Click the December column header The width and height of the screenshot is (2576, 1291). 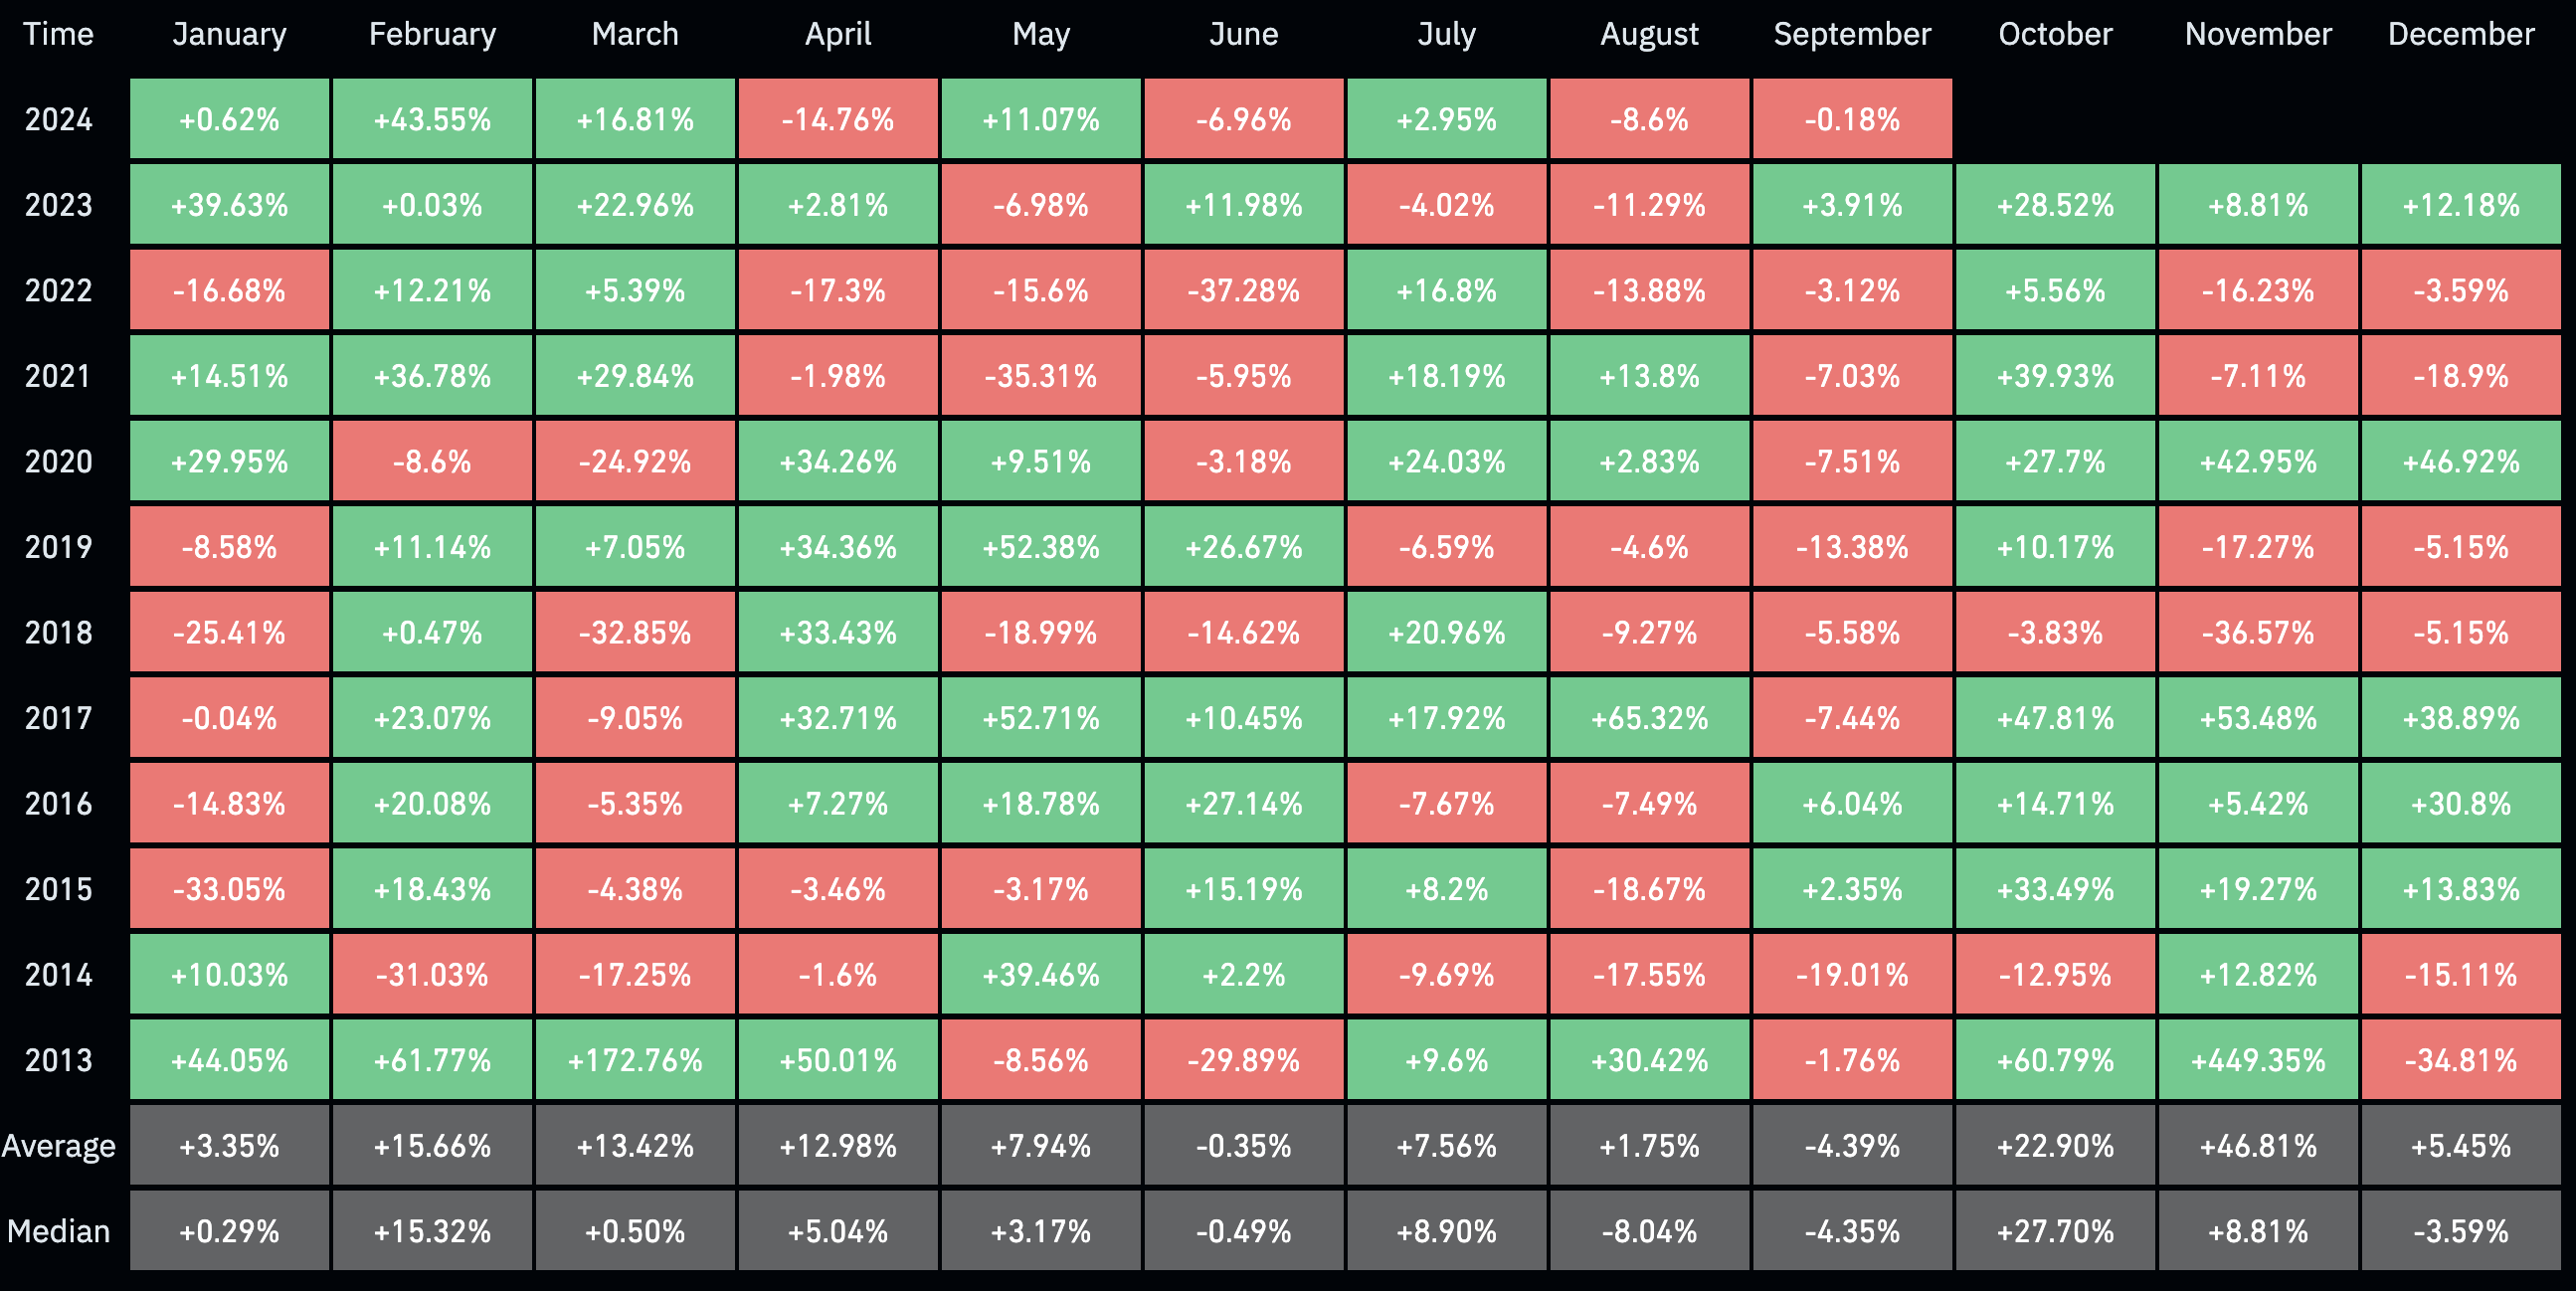2461,34
